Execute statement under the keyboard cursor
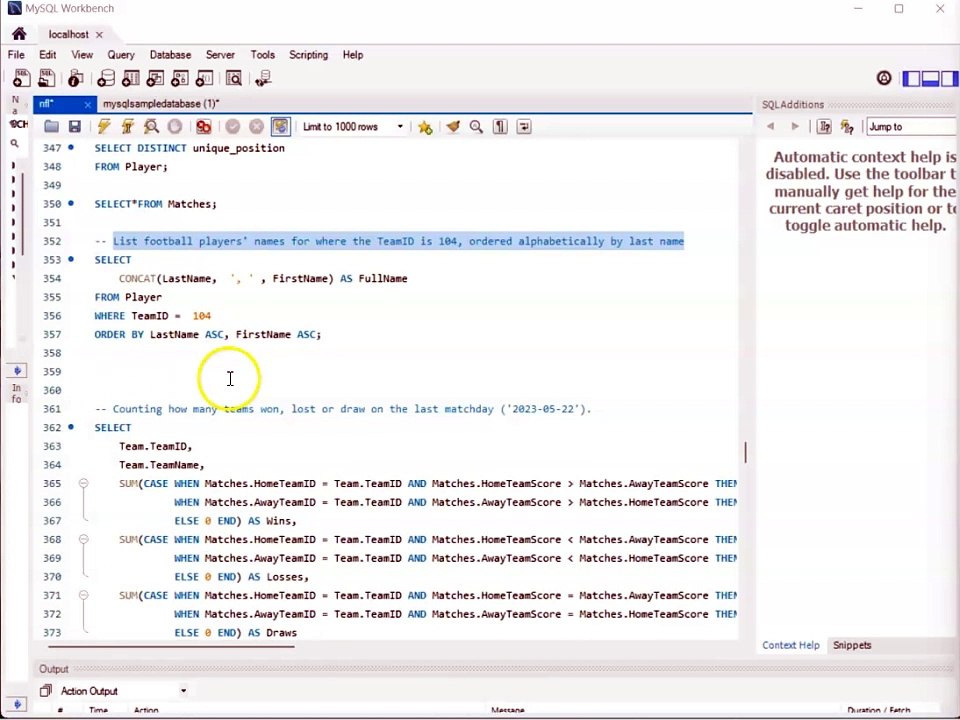The image size is (960, 720). 127,127
